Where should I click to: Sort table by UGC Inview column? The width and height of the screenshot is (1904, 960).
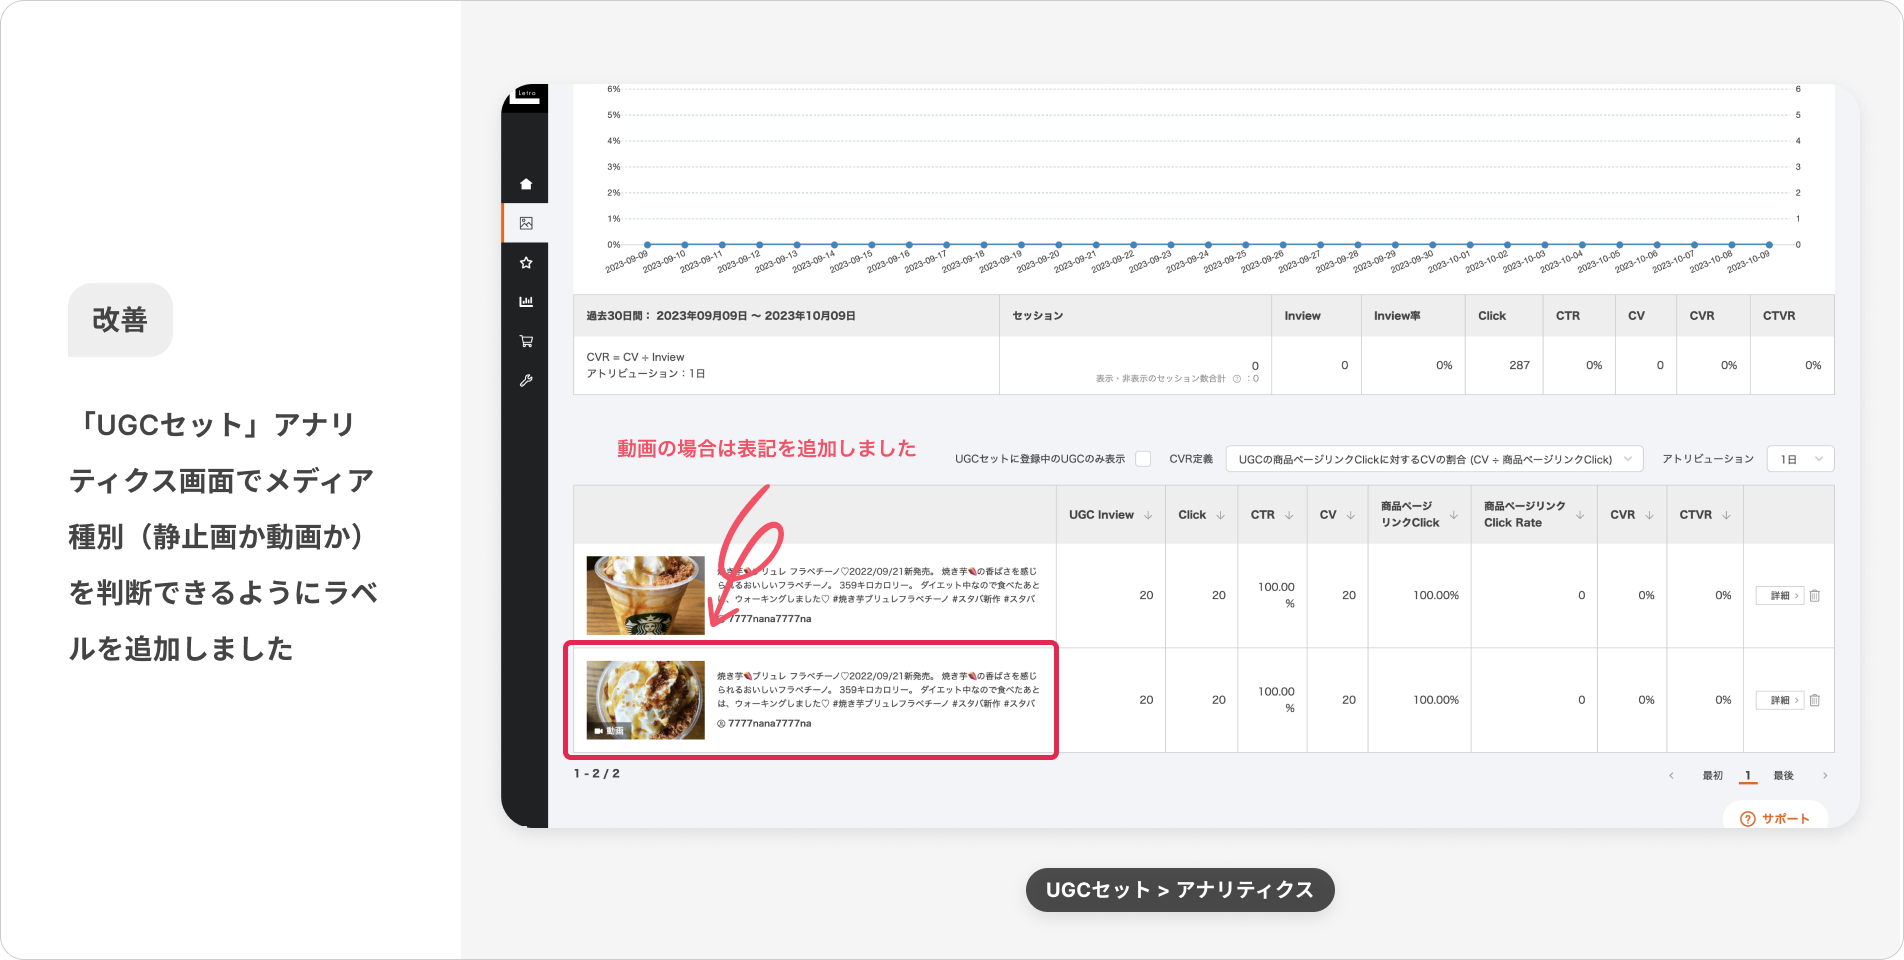pos(1148,515)
